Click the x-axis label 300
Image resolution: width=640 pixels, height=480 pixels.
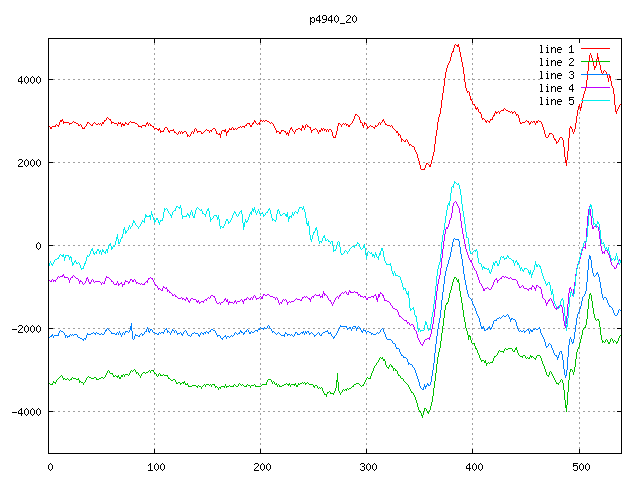[368, 467]
